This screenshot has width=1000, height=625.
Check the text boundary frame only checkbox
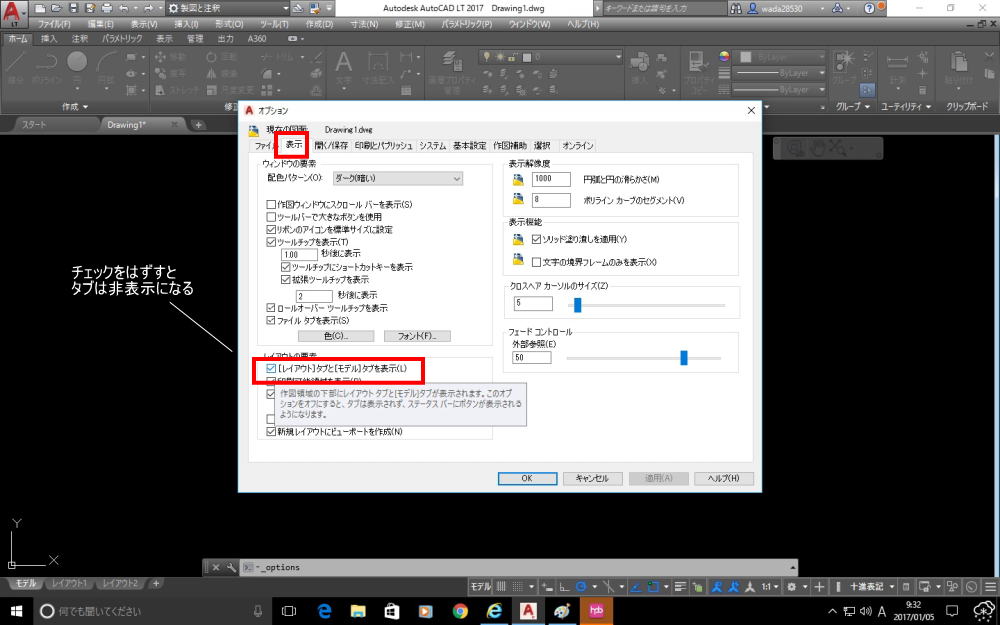(536, 262)
